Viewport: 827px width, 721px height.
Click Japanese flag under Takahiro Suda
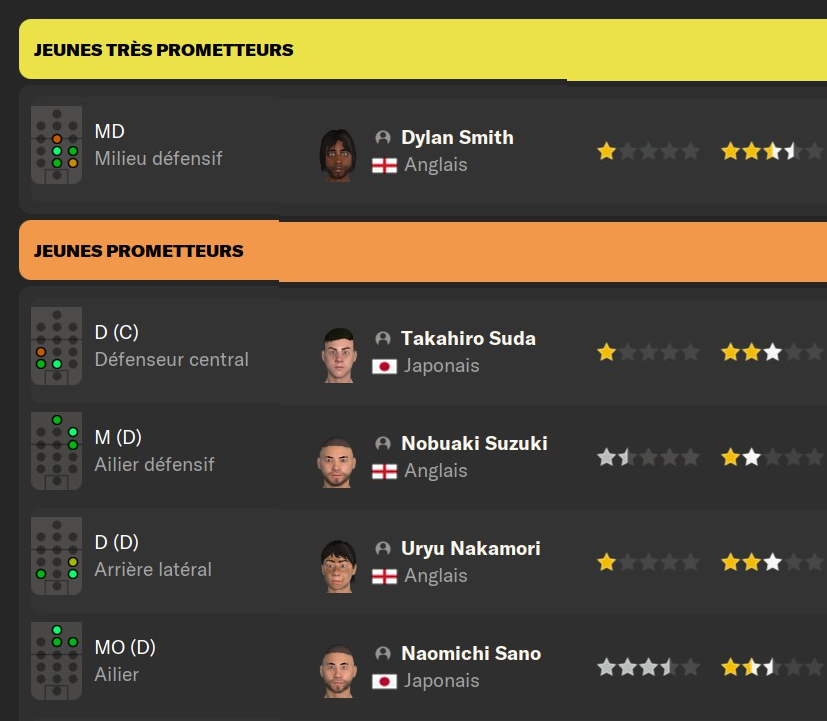[384, 366]
